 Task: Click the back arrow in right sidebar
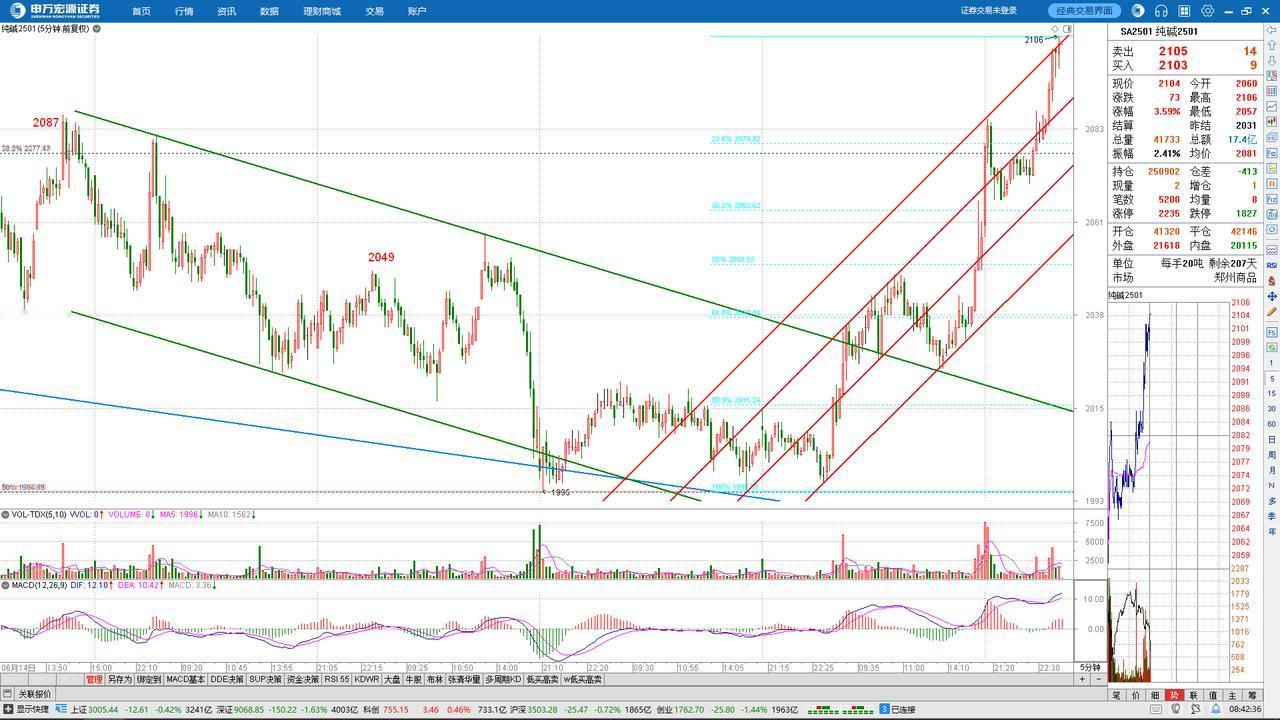tap(1271, 31)
